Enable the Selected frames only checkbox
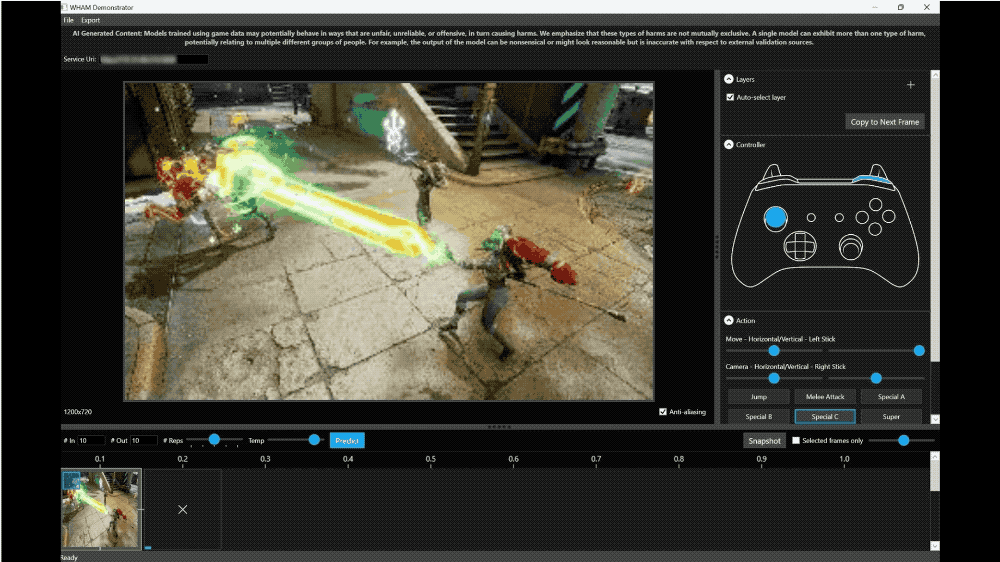 coord(796,440)
